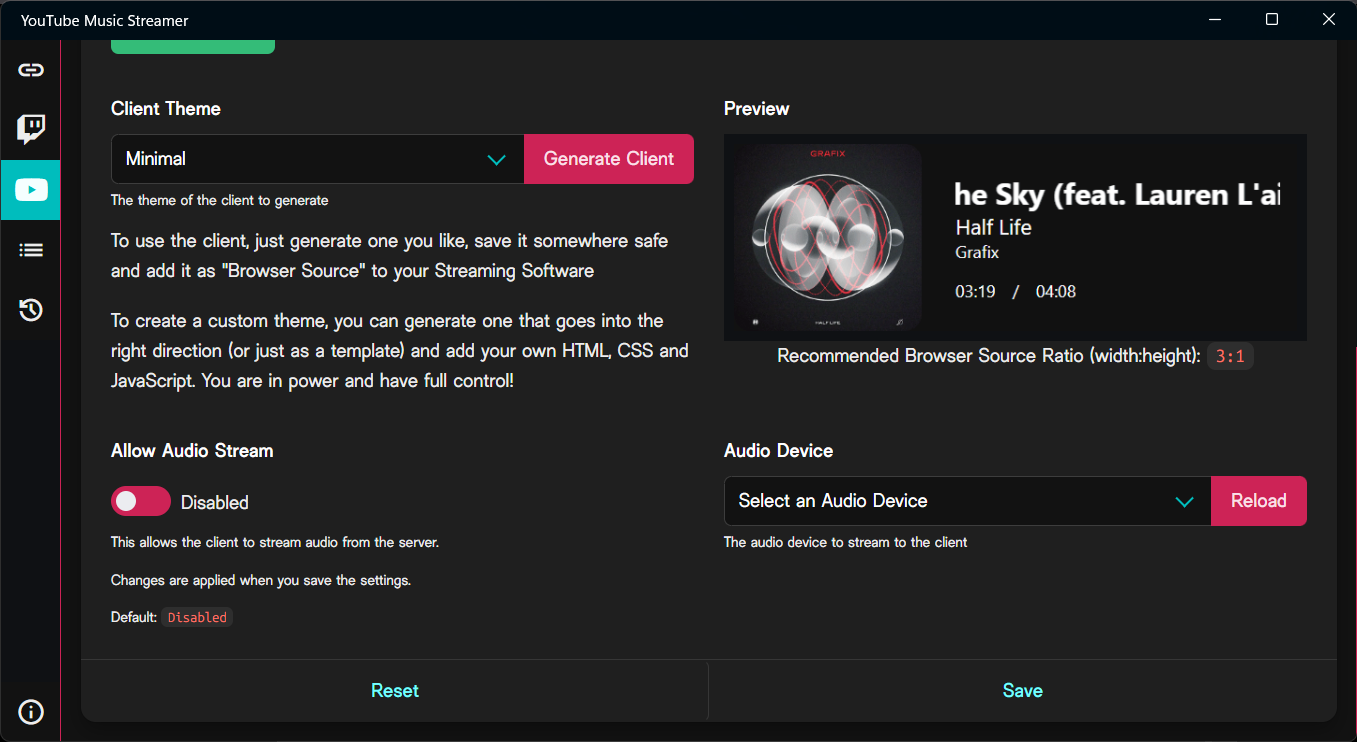
Task: Open the Twitch sidebar section
Action: [x=31, y=129]
